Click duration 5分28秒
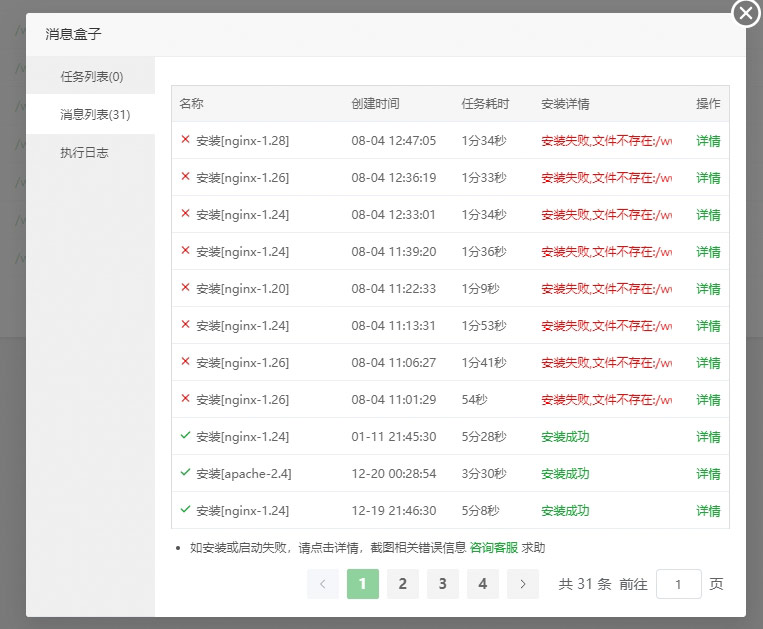The width and height of the screenshot is (763, 629). (x=484, y=437)
